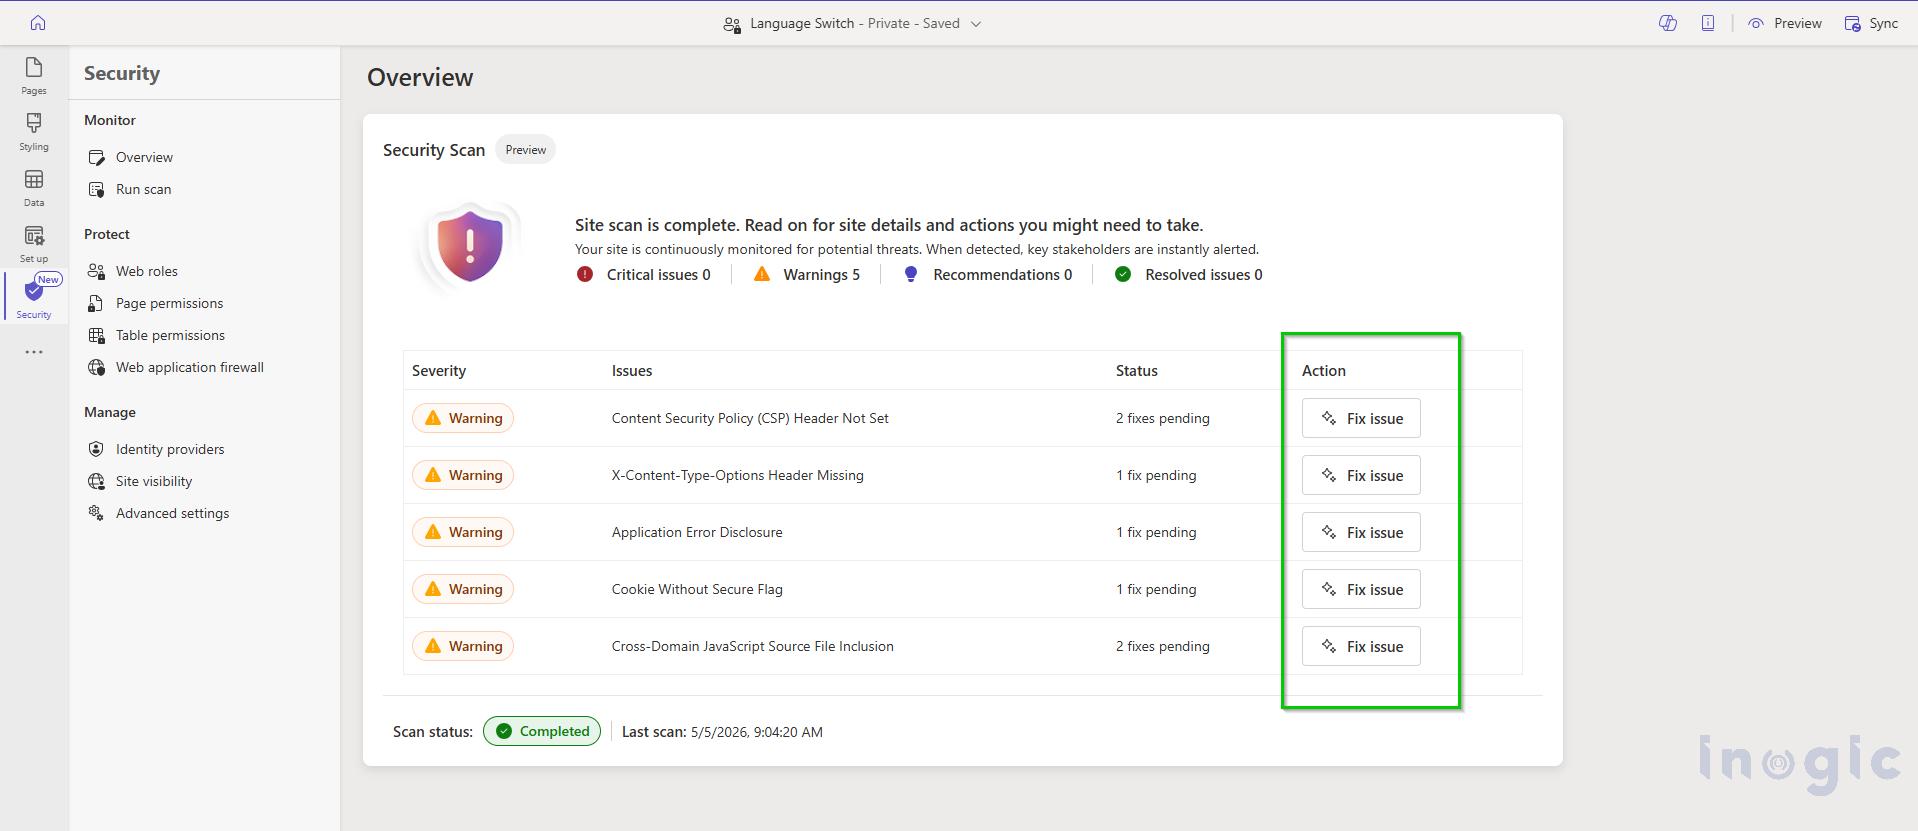Click the Site visibility globe icon
Viewport: 1918px width, 831px height.
coord(96,481)
